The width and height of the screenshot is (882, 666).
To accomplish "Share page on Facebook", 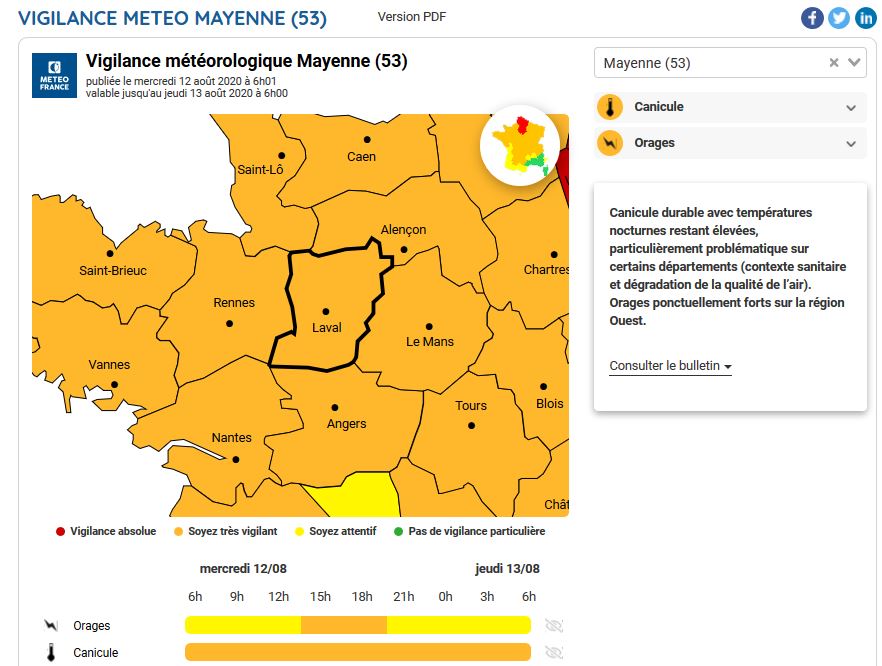I will point(812,18).
